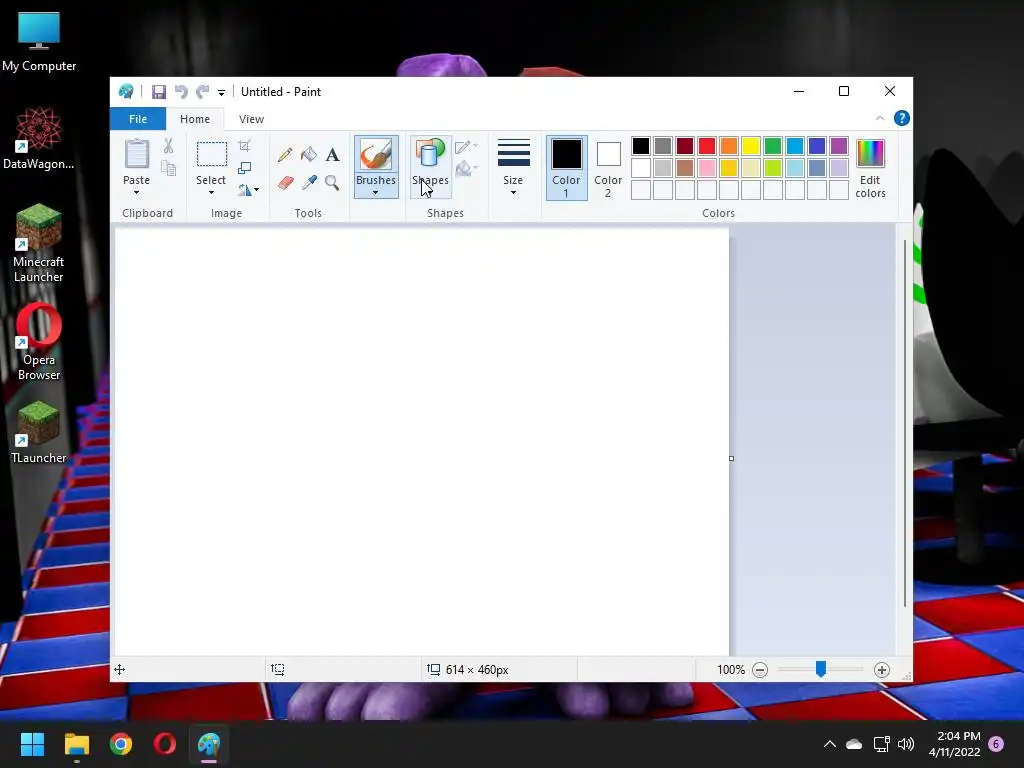Expand the Rotate or flip dropdown
This screenshot has width=1024, height=768.
(x=248, y=190)
